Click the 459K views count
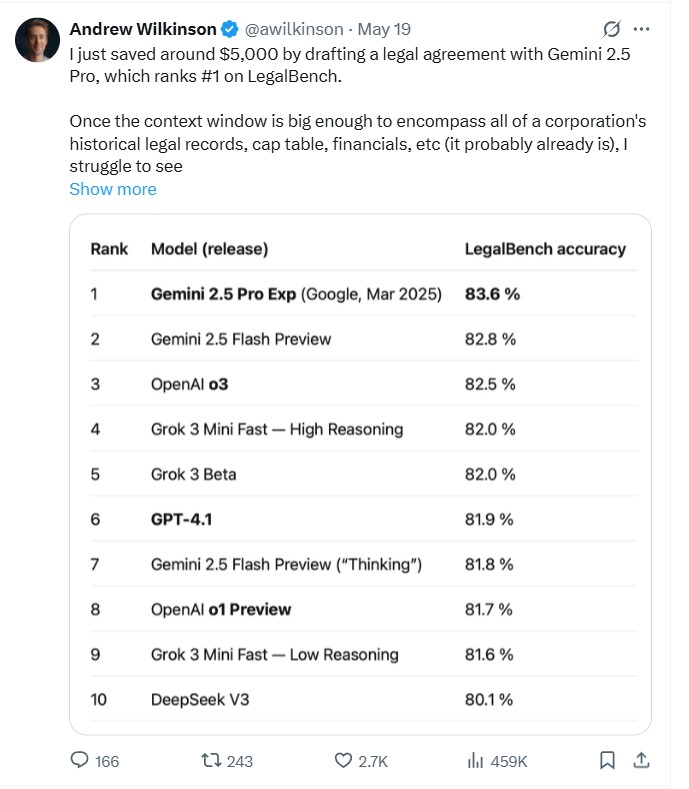This screenshot has height=789, width=689. [509, 761]
